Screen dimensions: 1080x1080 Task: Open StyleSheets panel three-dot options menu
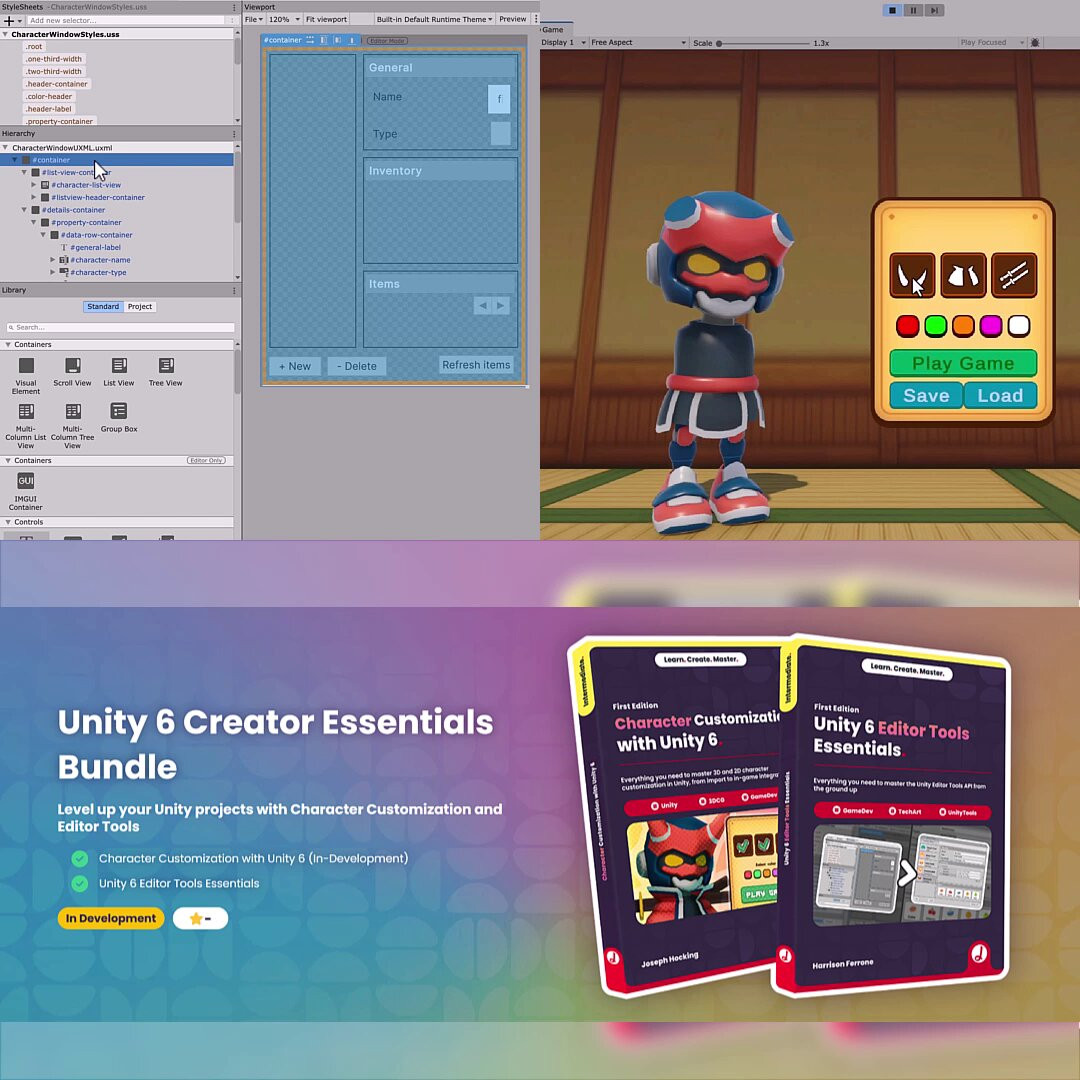pyautogui.click(x=234, y=7)
